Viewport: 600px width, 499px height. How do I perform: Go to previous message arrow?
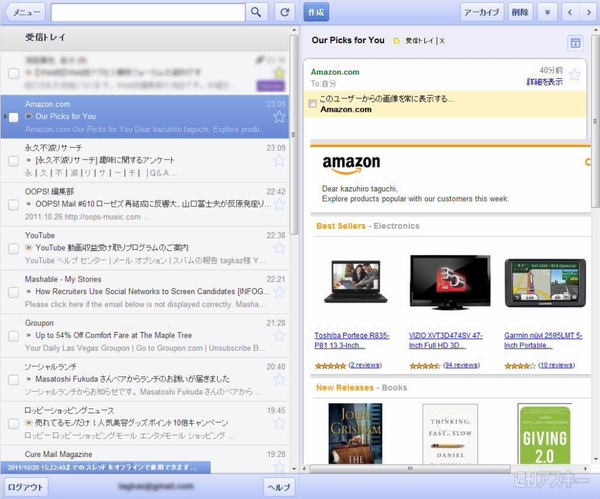coord(570,12)
